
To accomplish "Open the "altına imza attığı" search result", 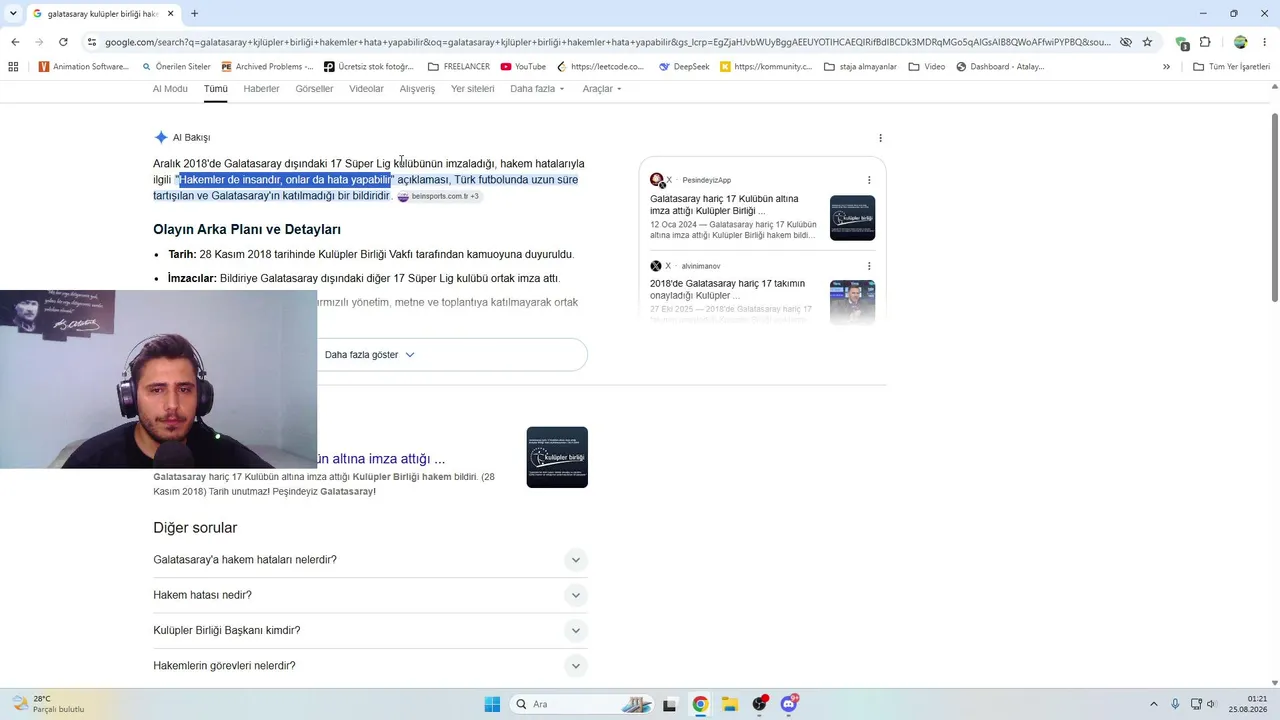I will point(381,459).
